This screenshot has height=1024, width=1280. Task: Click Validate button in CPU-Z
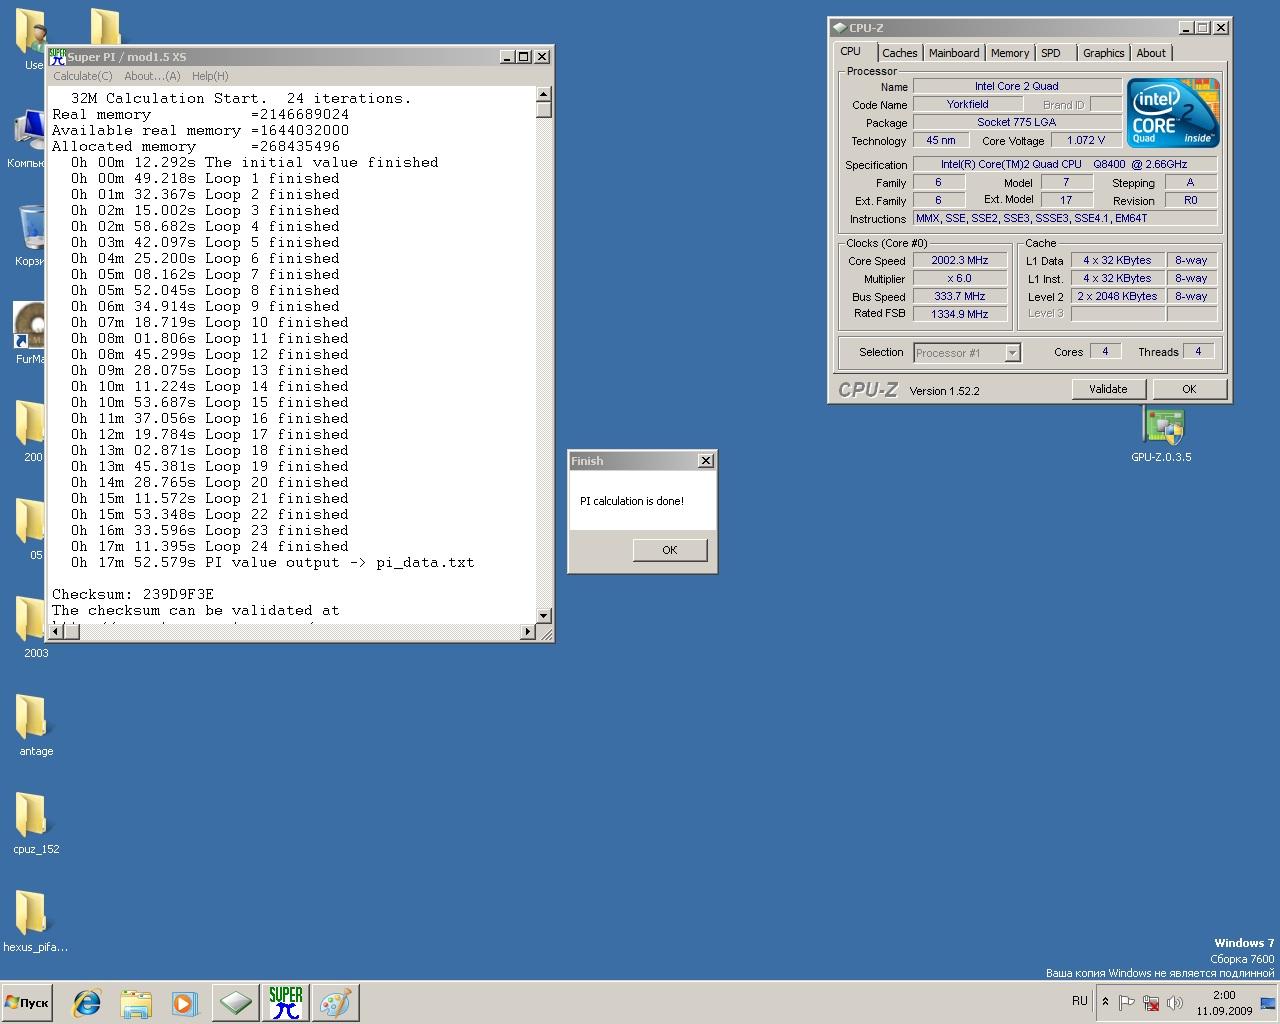coord(1108,389)
